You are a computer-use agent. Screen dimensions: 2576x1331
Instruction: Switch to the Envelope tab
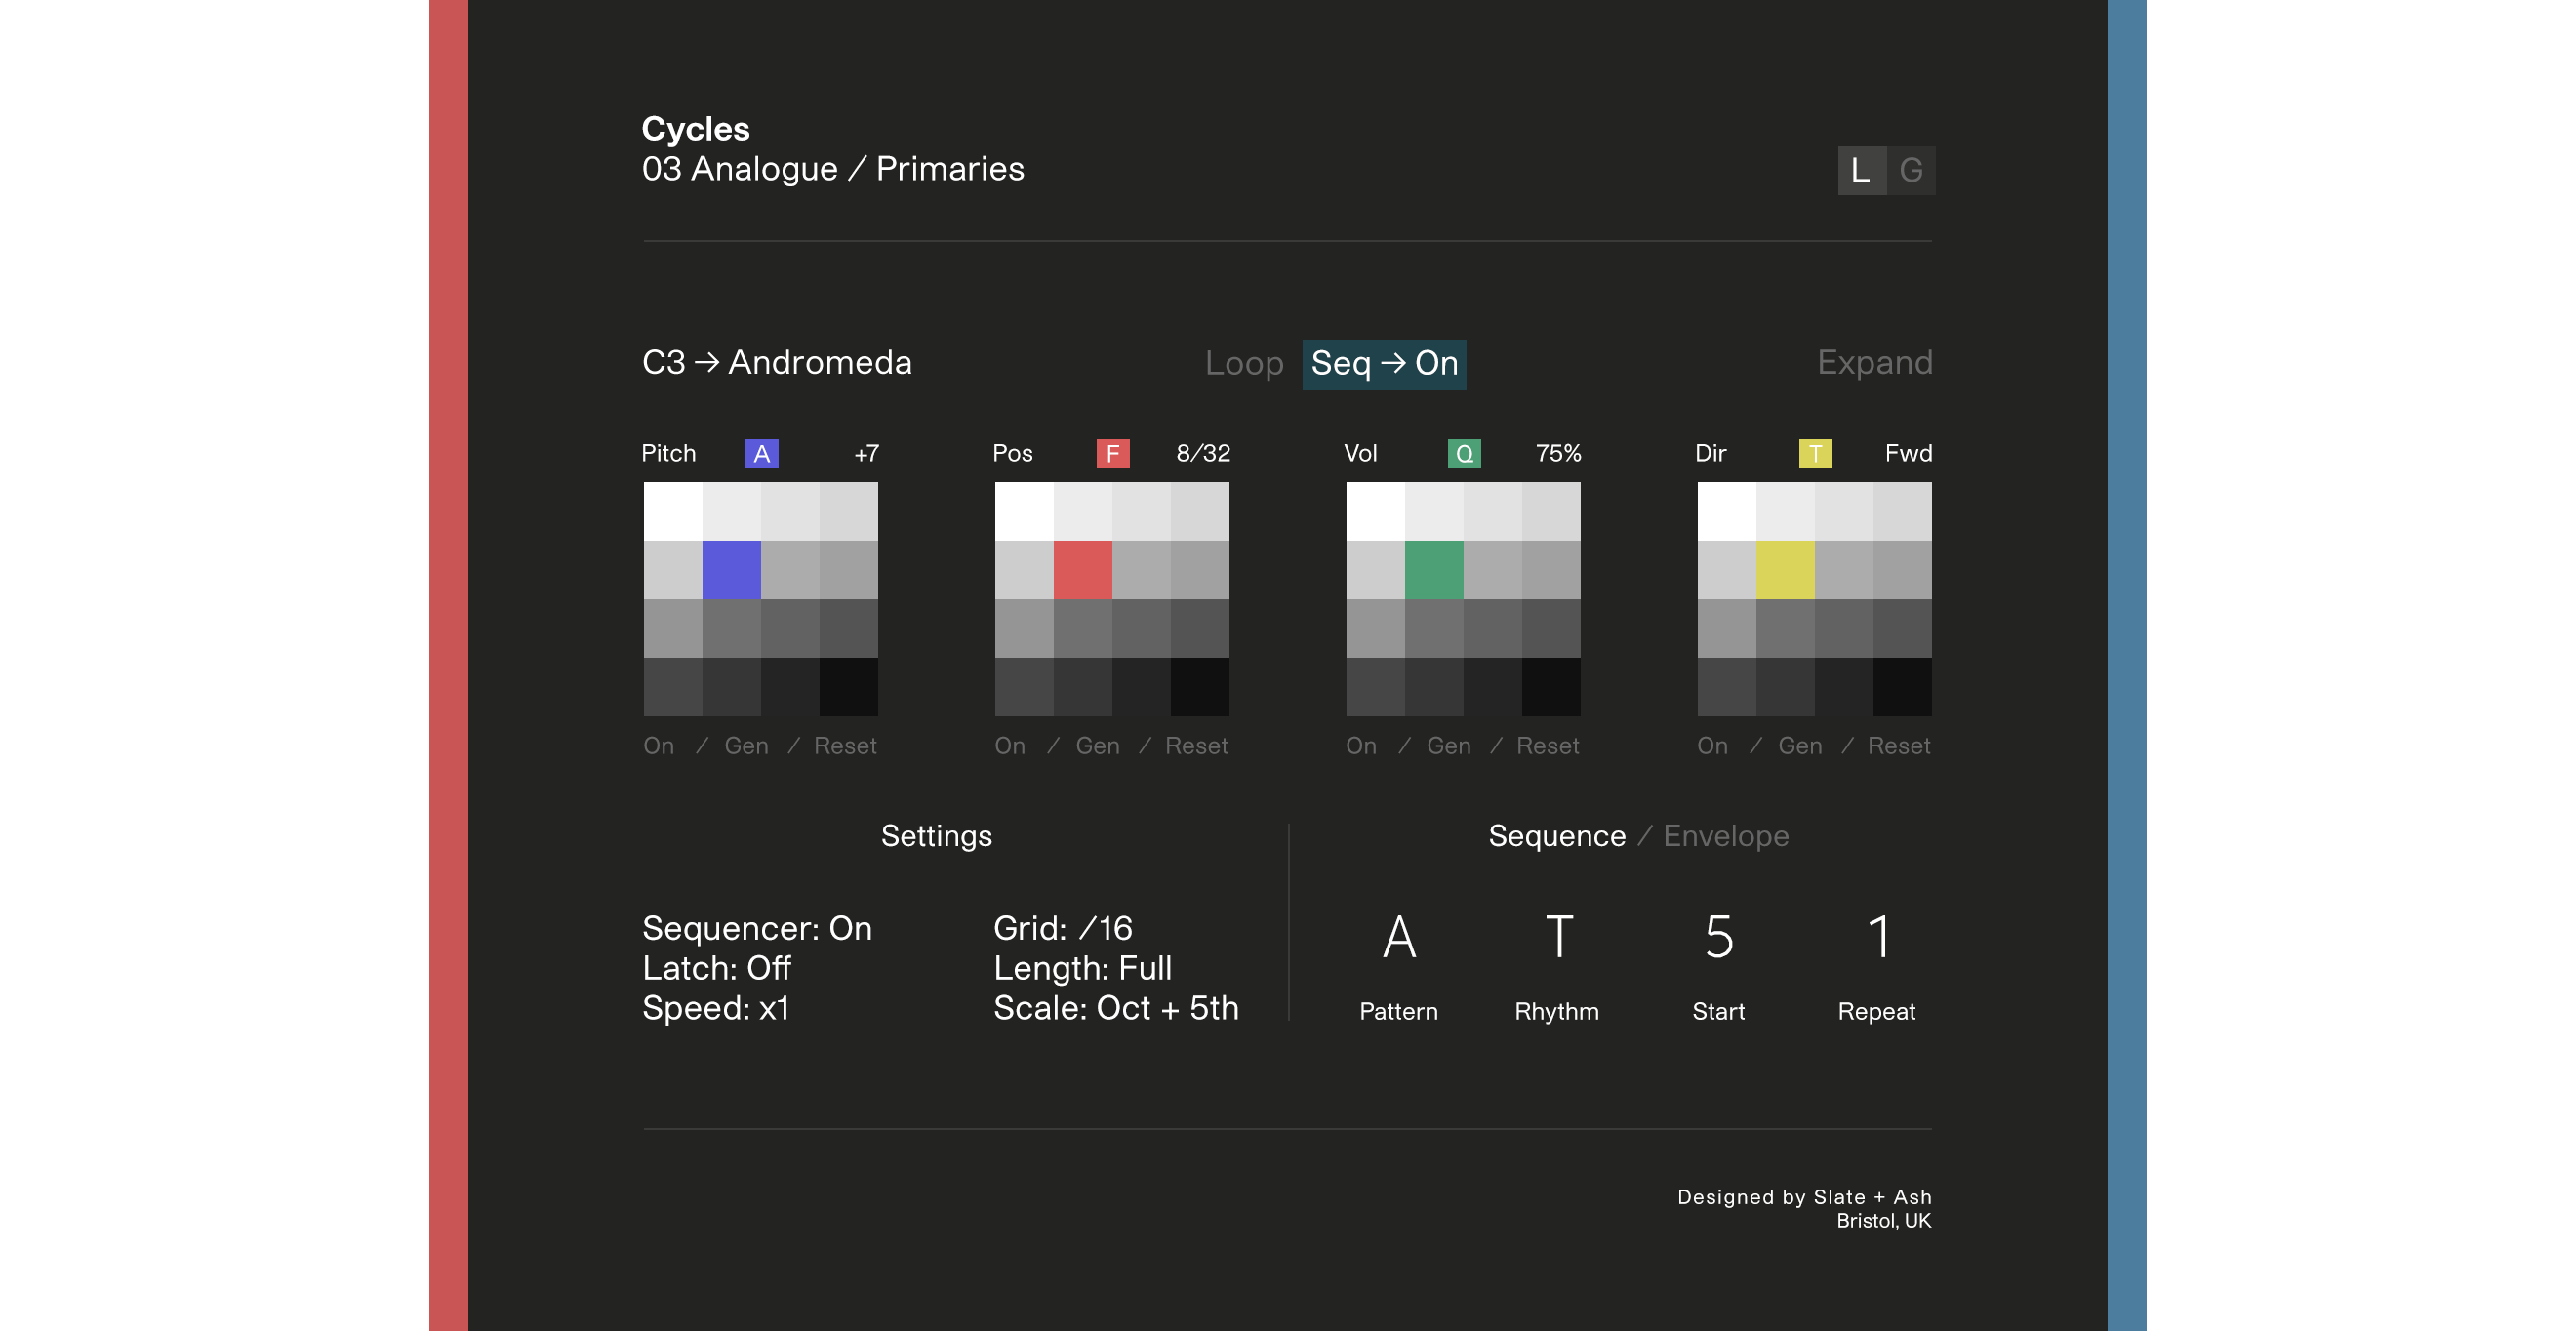pyautogui.click(x=1725, y=836)
